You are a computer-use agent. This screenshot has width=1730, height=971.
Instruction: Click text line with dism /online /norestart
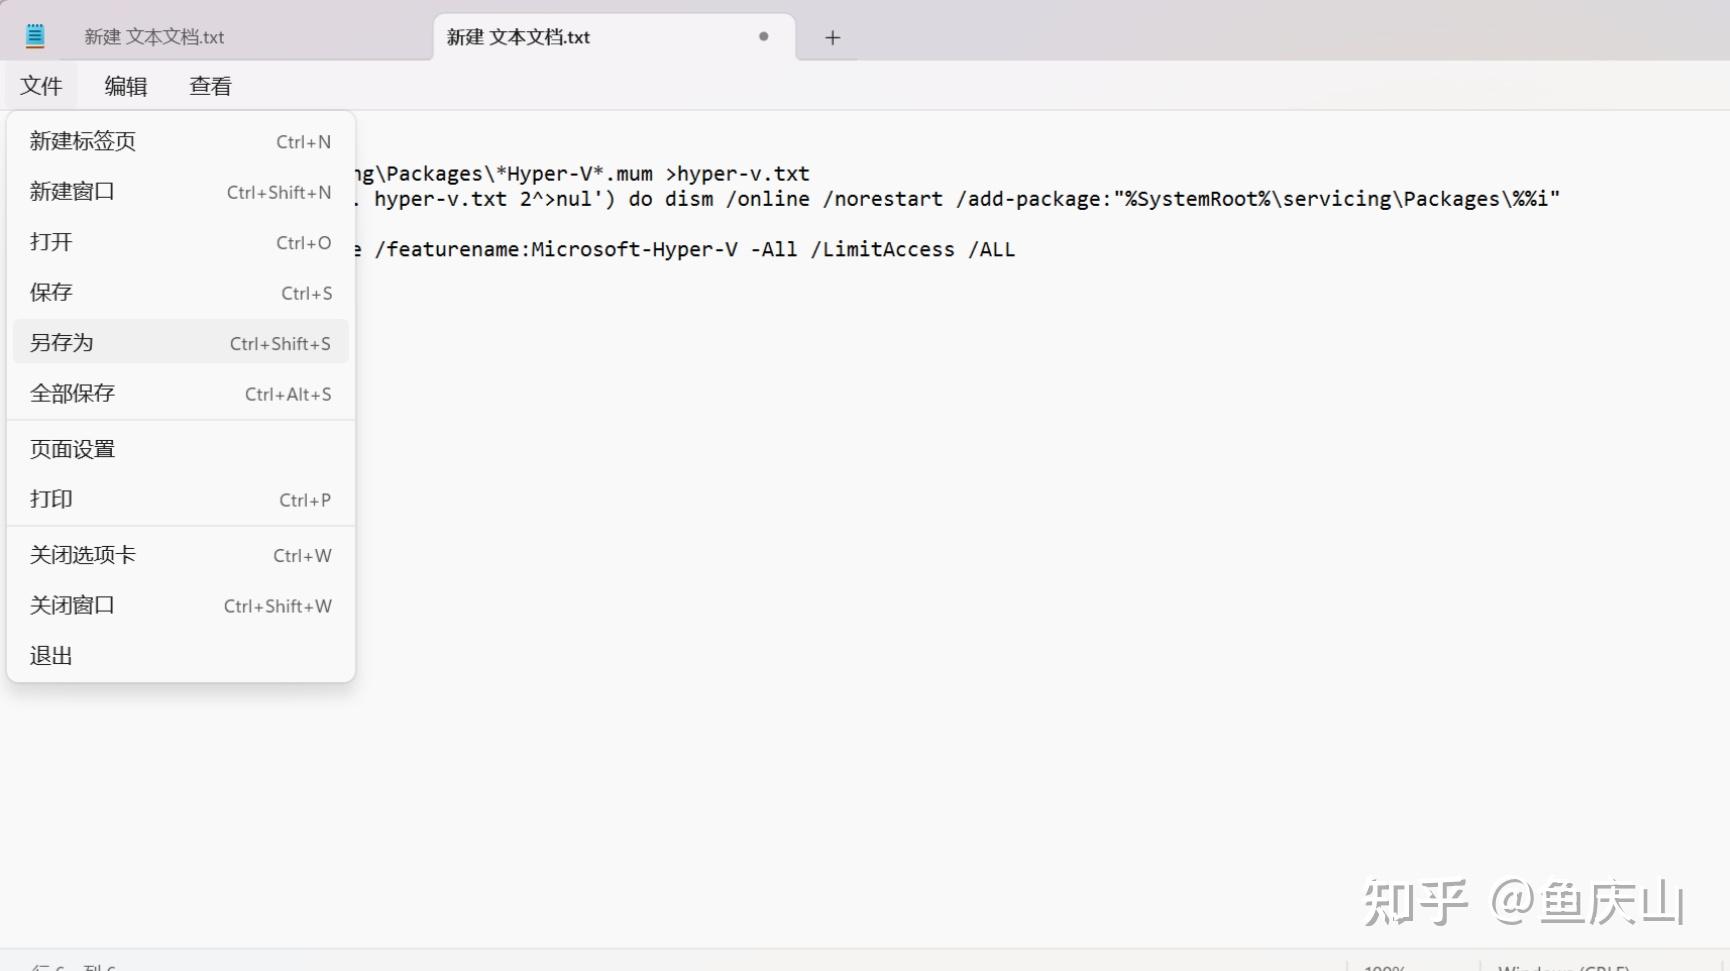[957, 199]
